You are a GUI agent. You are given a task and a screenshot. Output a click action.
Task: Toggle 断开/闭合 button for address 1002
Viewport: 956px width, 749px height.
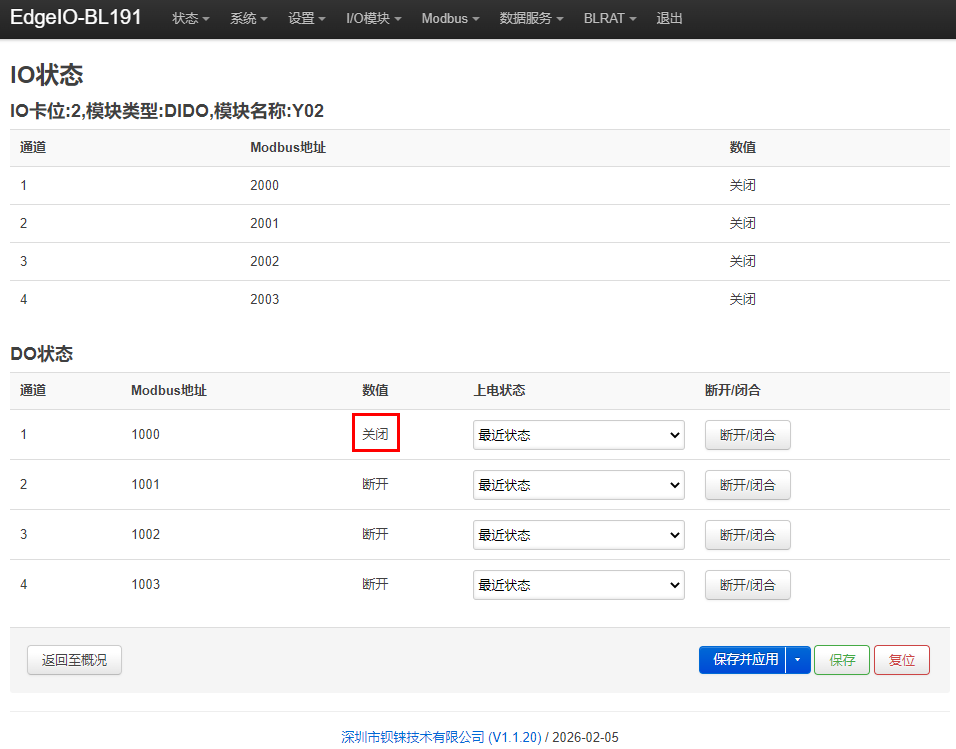pyautogui.click(x=747, y=535)
